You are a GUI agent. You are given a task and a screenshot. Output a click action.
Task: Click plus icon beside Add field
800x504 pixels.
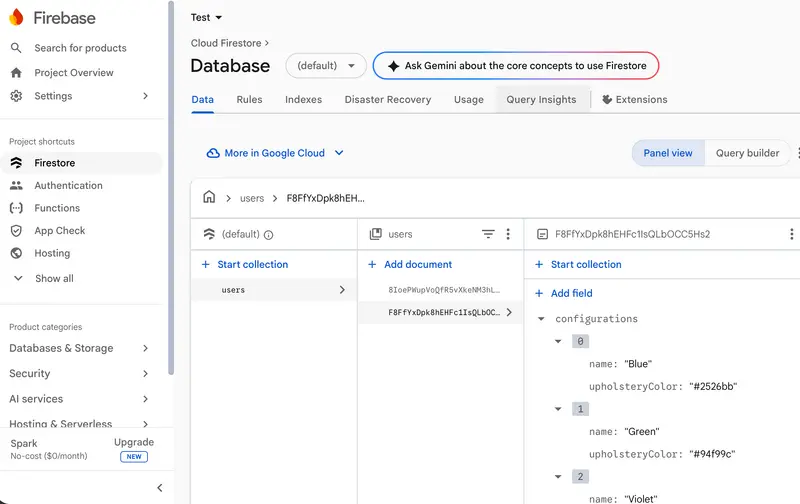tap(539, 293)
